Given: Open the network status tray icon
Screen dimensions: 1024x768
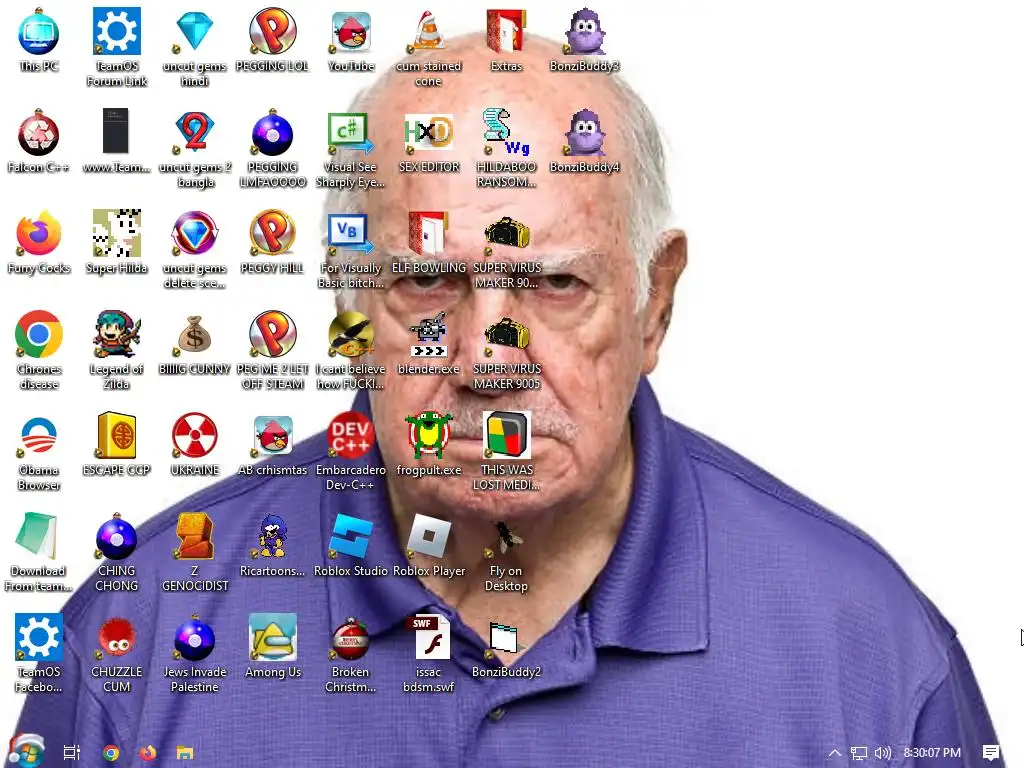Looking at the screenshot, I should point(859,753).
